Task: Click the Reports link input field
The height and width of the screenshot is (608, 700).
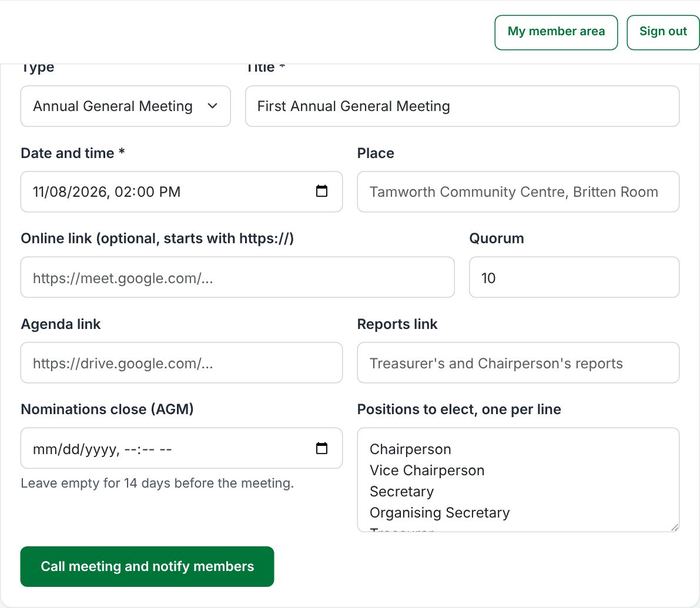Action: tap(518, 362)
